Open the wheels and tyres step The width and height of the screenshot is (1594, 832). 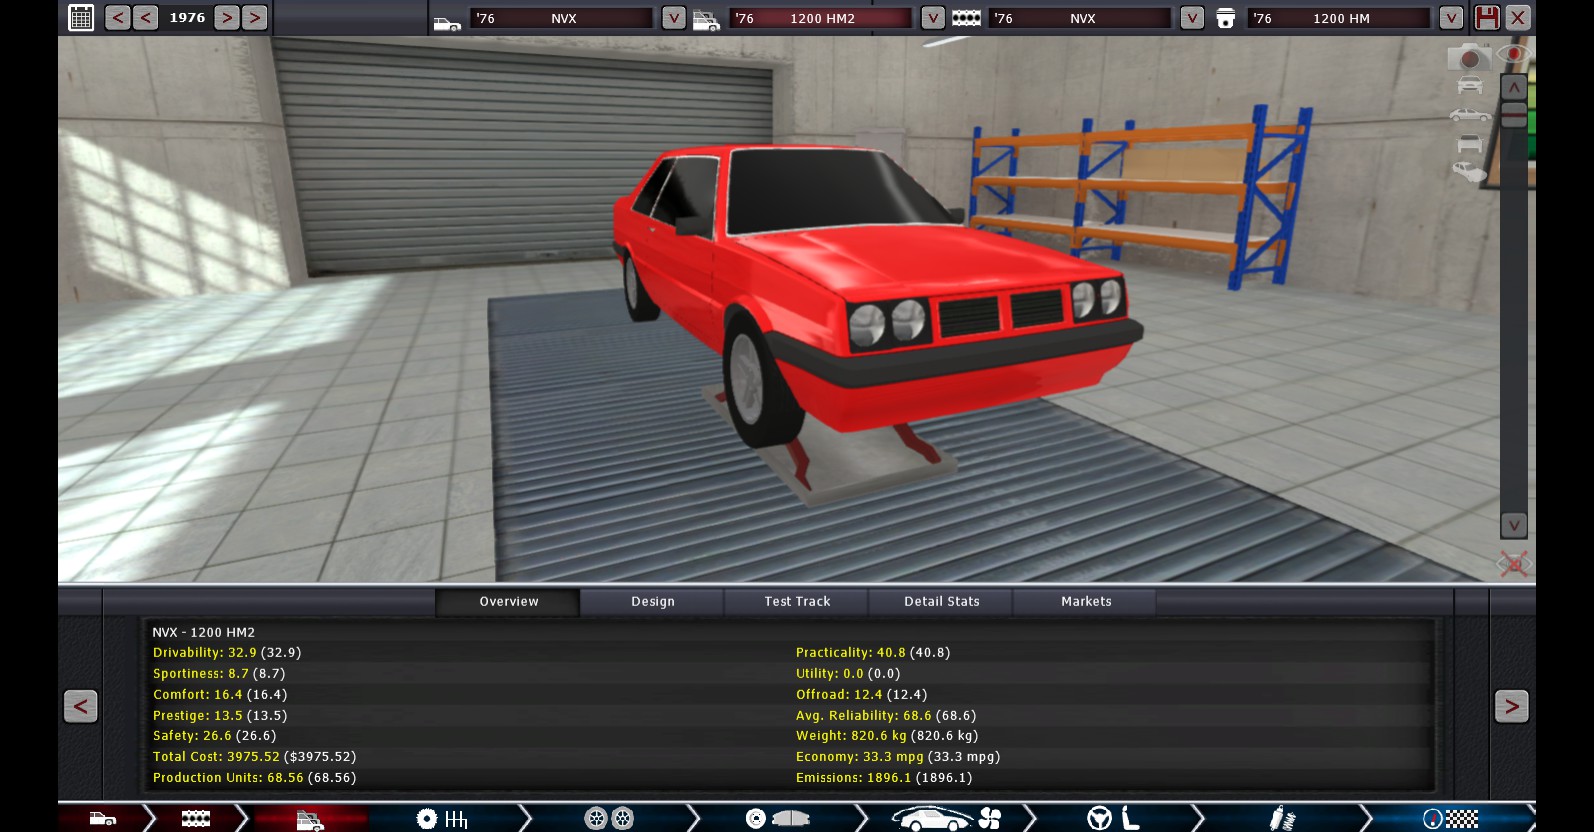[609, 819]
